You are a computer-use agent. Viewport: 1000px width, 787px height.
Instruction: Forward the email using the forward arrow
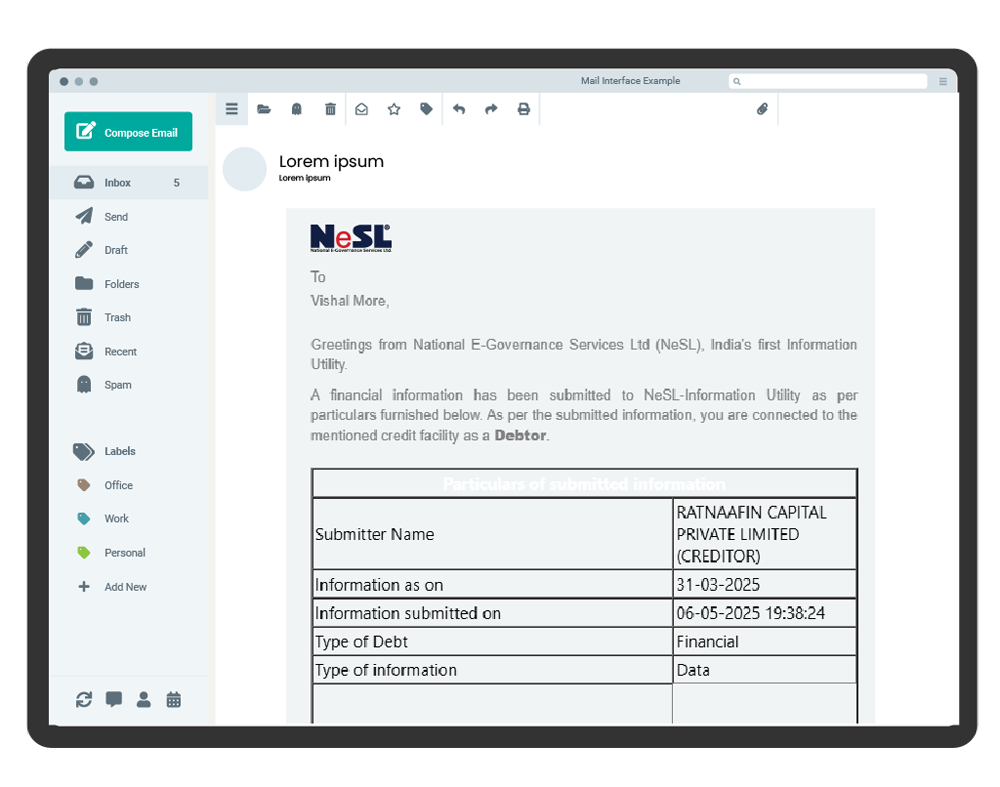[491, 109]
